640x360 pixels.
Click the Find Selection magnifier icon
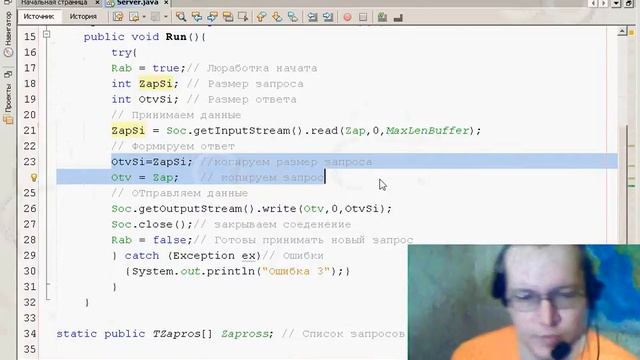click(x=181, y=17)
